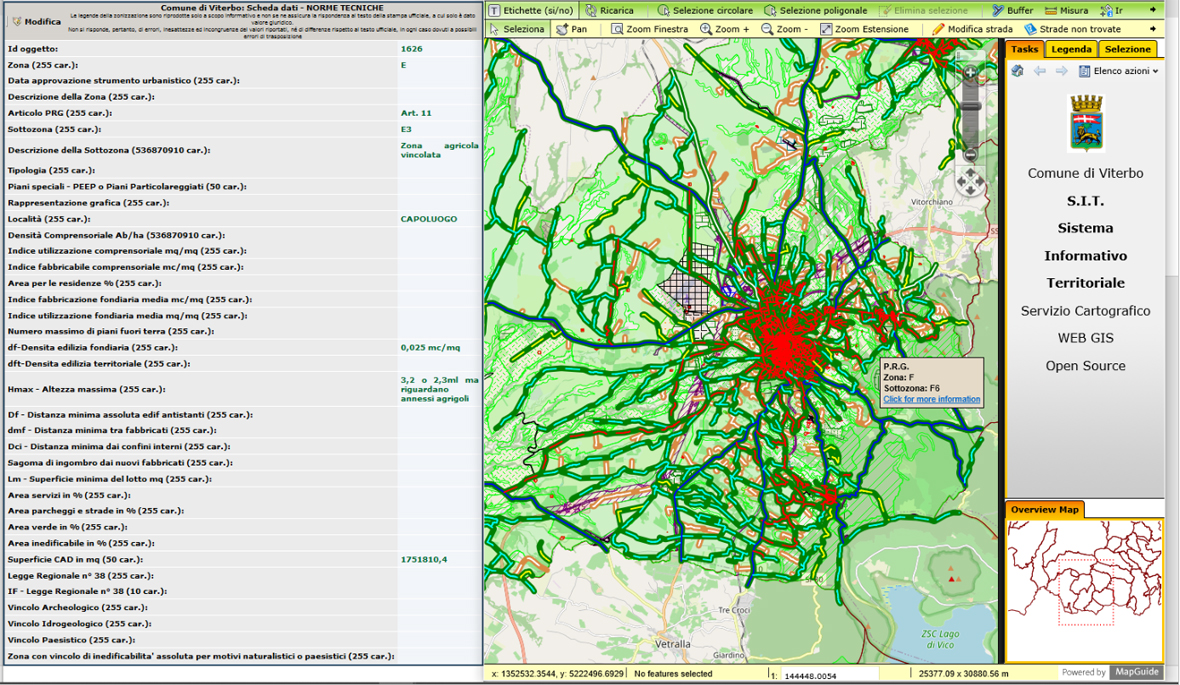Click Zoom + magnifier tool
The image size is (1180, 685).
click(725, 29)
